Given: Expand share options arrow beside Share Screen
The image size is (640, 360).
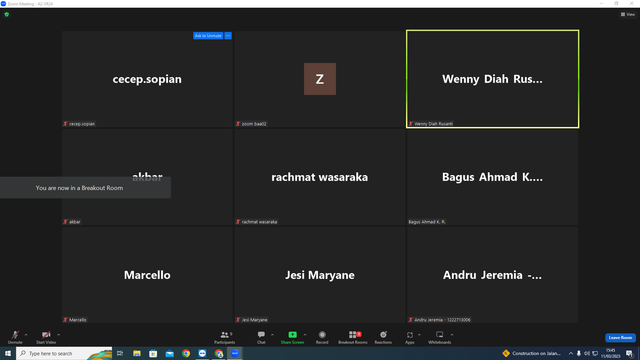Looking at the screenshot, I should [x=305, y=335].
